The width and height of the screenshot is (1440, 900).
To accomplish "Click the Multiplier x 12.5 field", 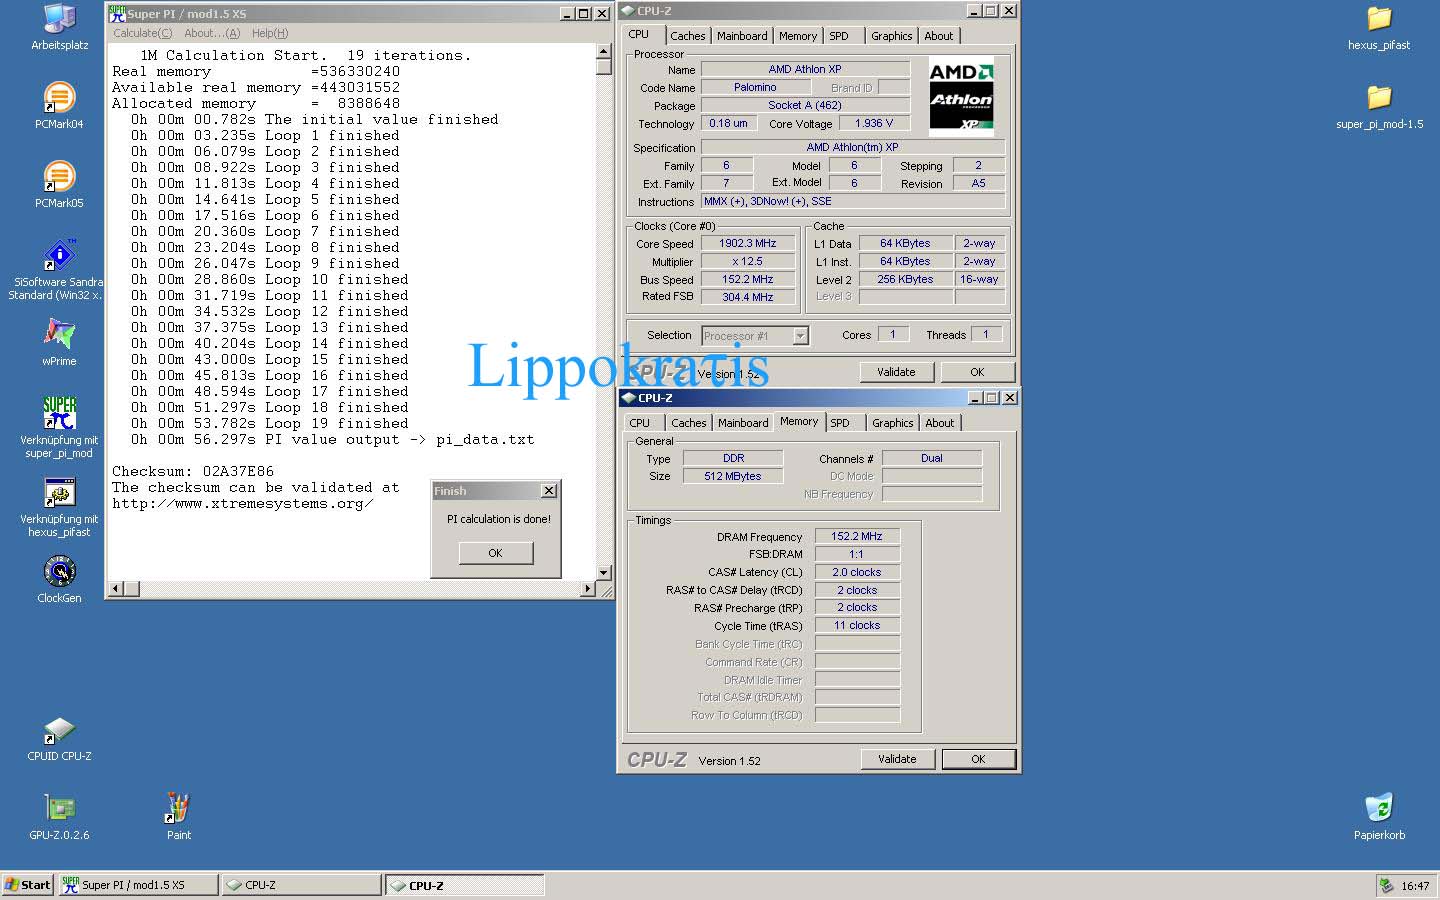I will point(748,261).
